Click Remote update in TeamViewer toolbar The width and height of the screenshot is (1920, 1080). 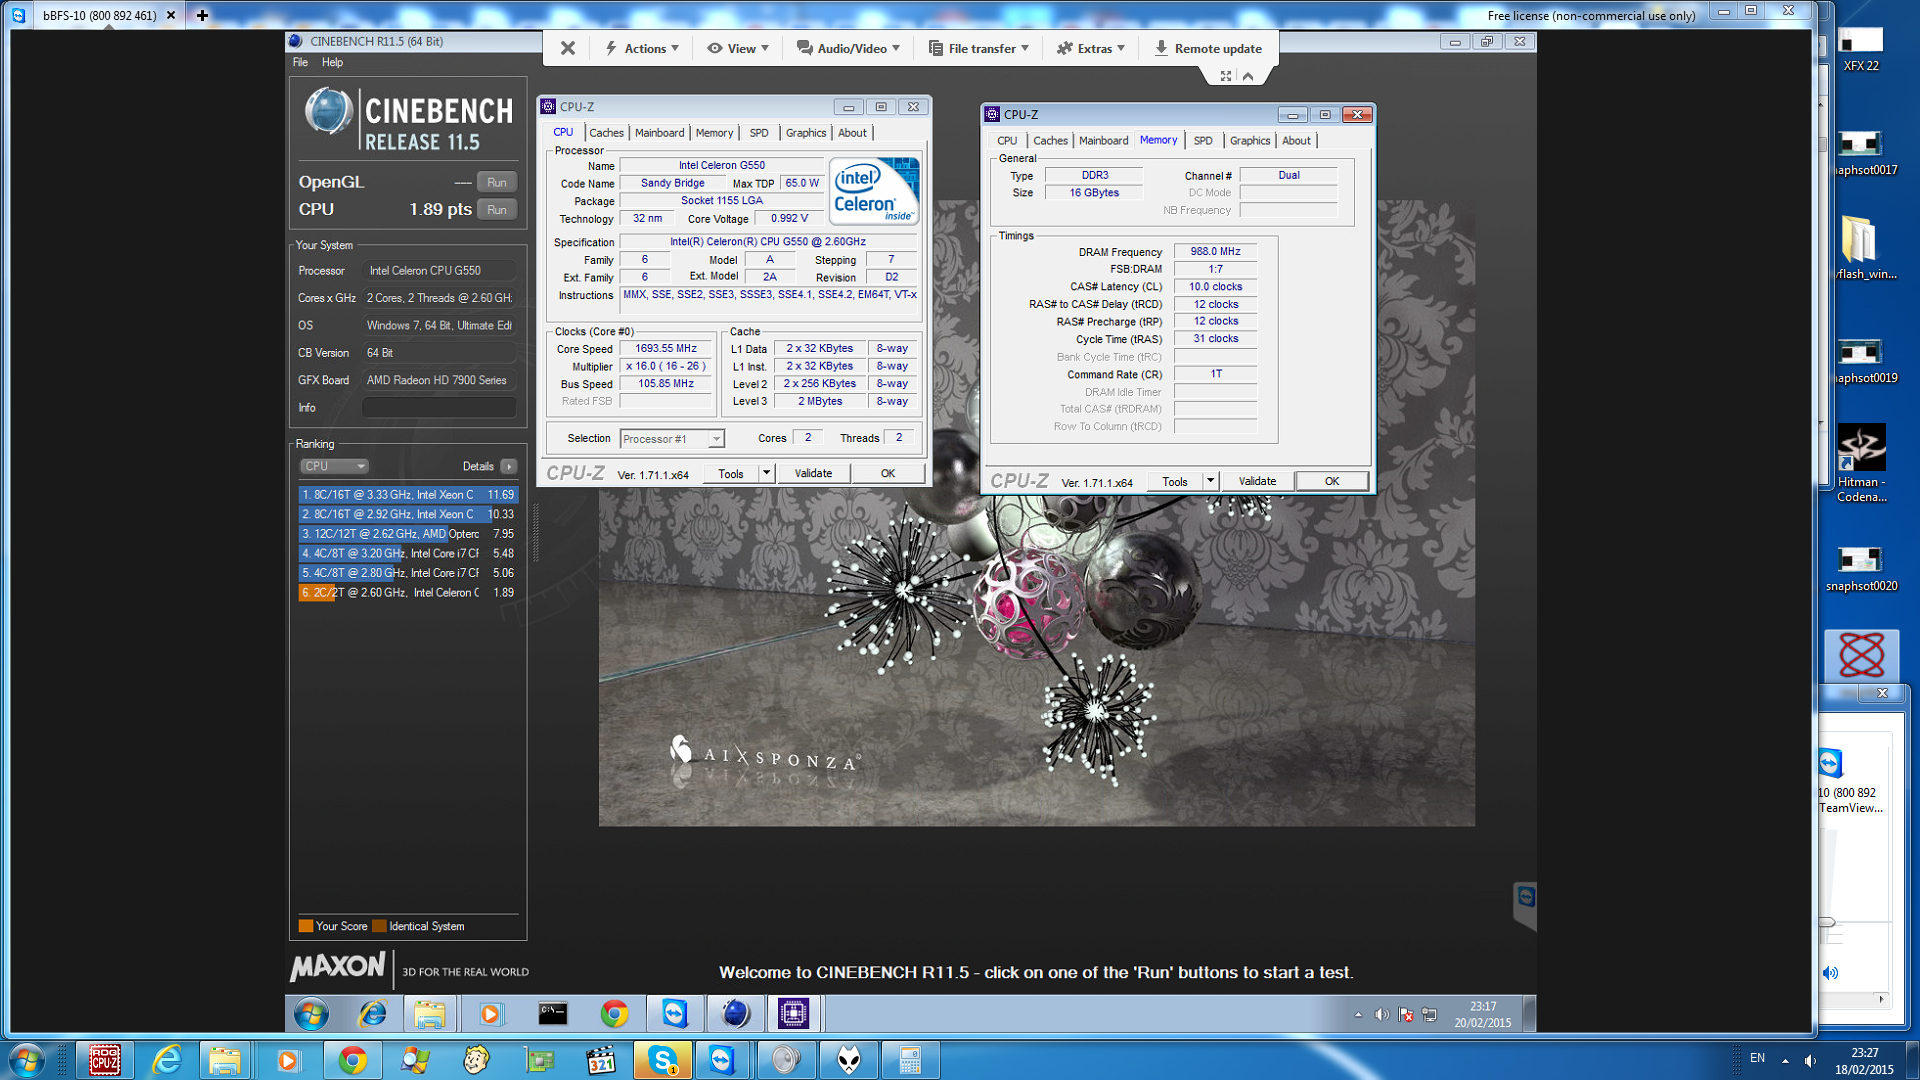[1207, 48]
